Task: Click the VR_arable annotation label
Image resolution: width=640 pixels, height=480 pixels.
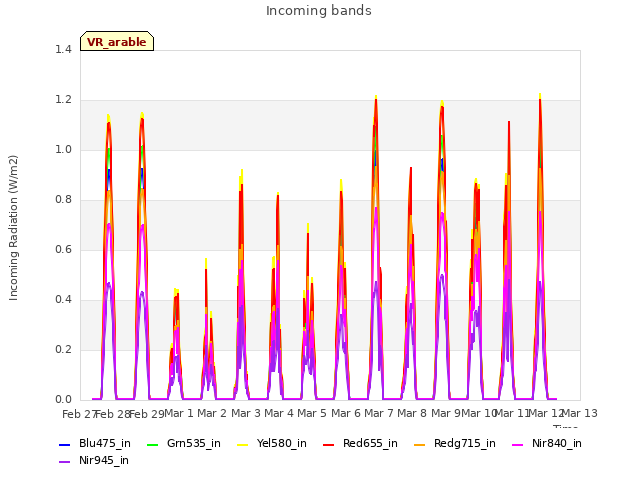Action: [x=117, y=42]
